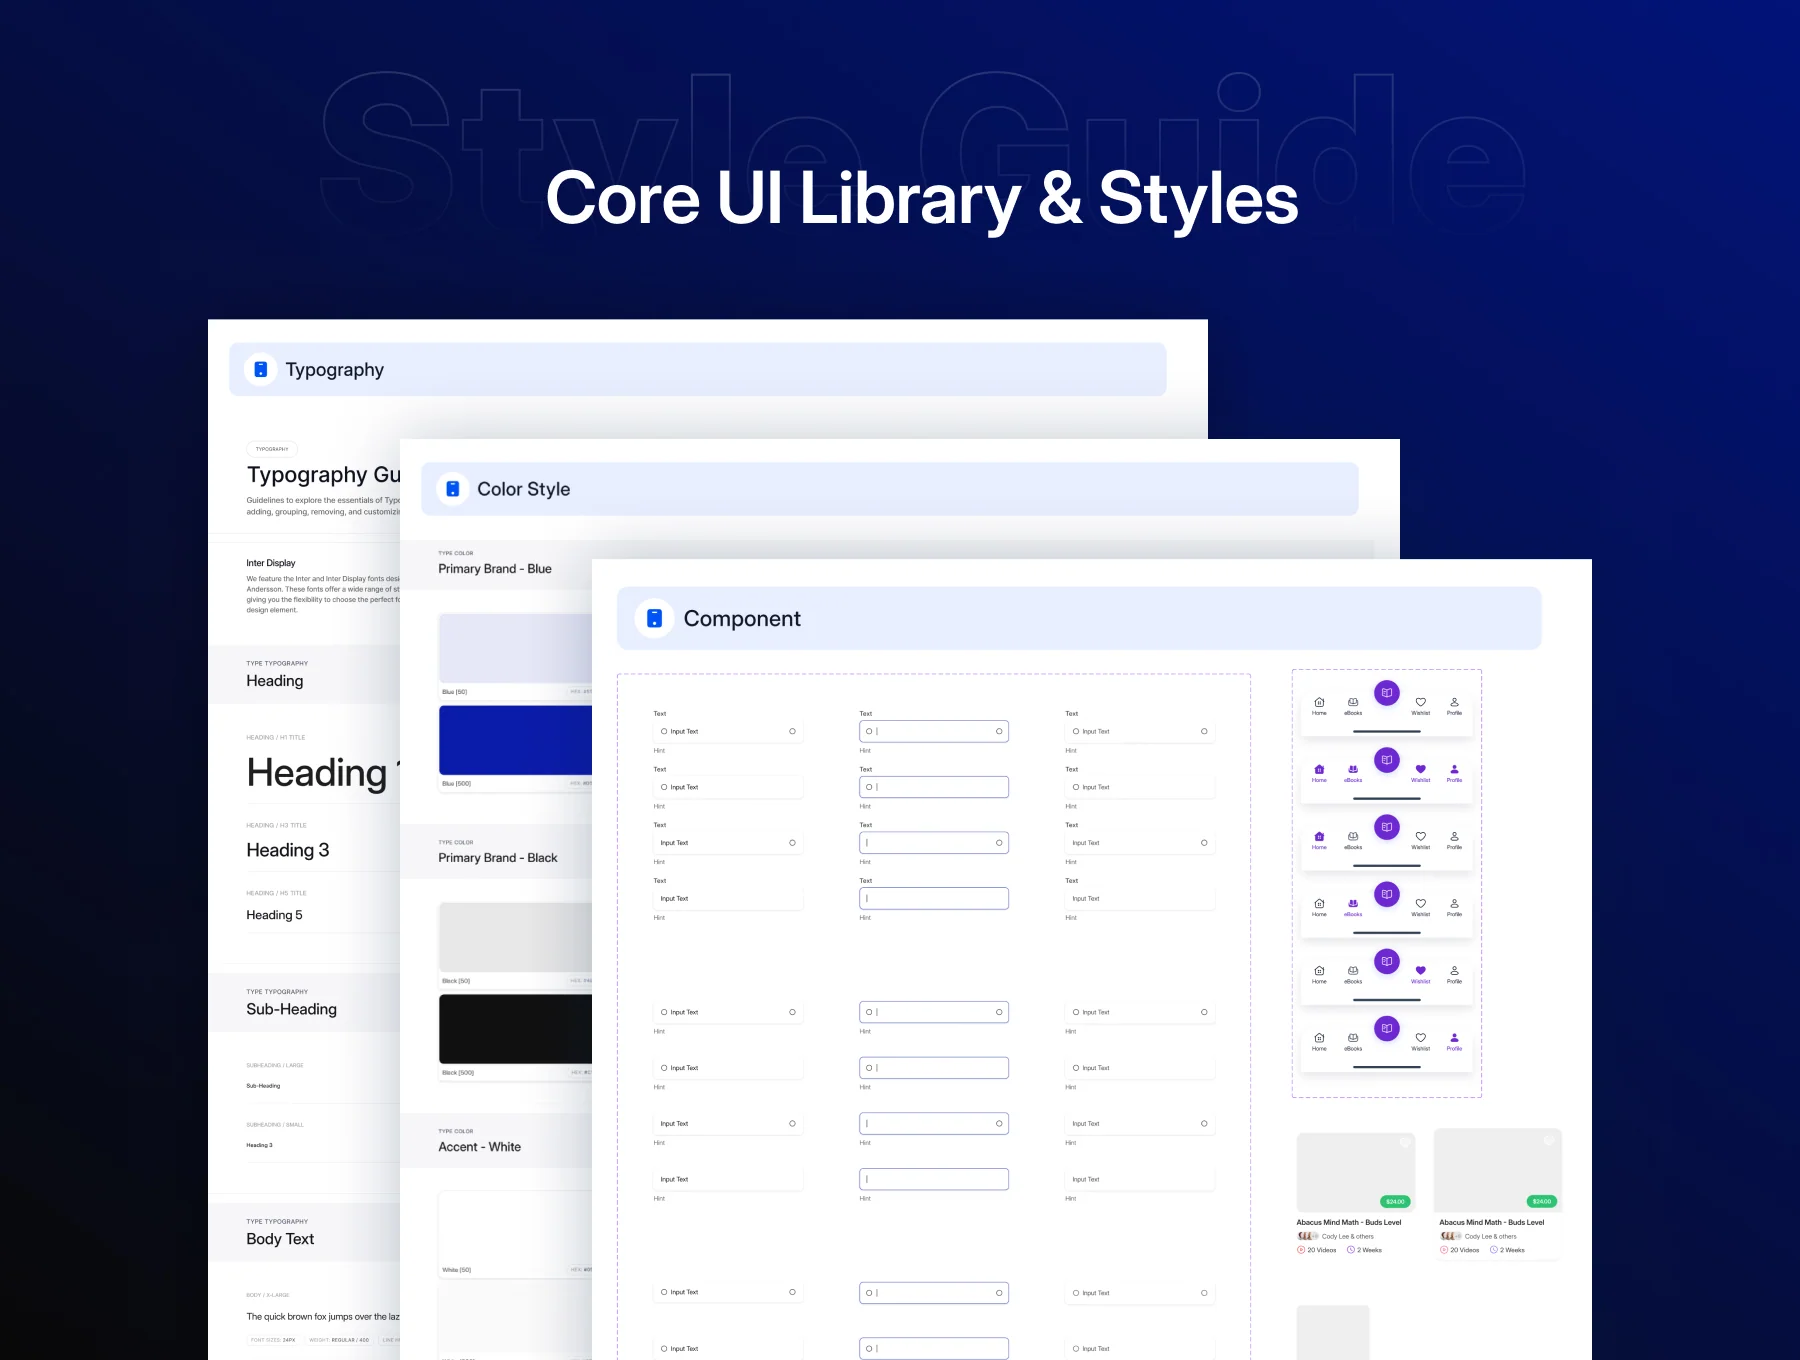Tap purple eBooks icon in the nav bar where only eBooks is active

(1353, 904)
